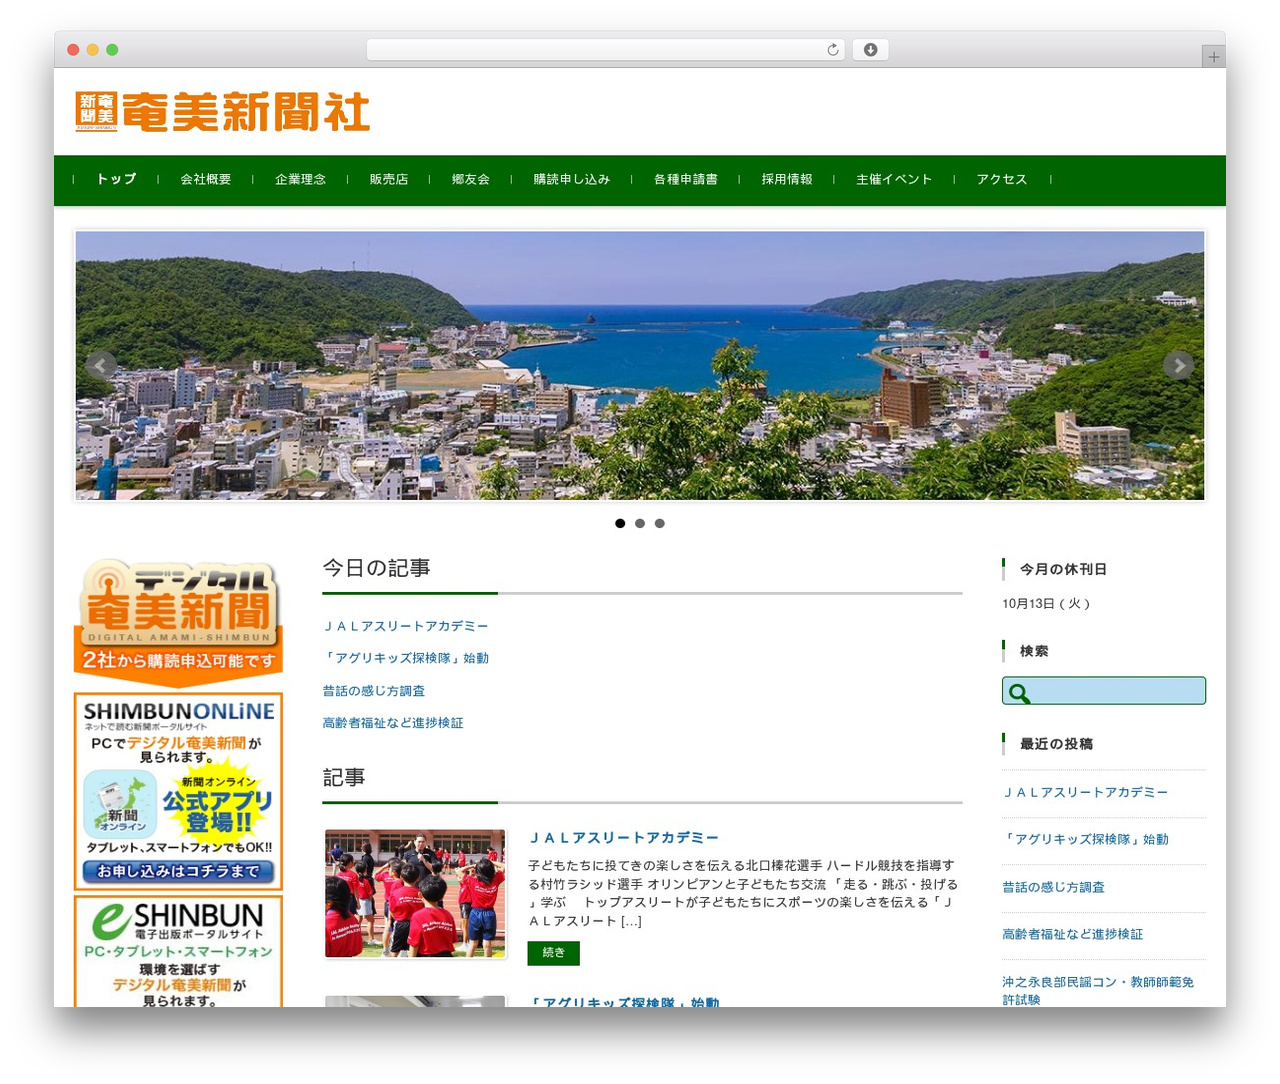This screenshot has height=1084, width=1280.
Task: Open 「アグリキッズ探検隊」始動 in 今日の記事 list
Action: pyautogui.click(x=406, y=658)
